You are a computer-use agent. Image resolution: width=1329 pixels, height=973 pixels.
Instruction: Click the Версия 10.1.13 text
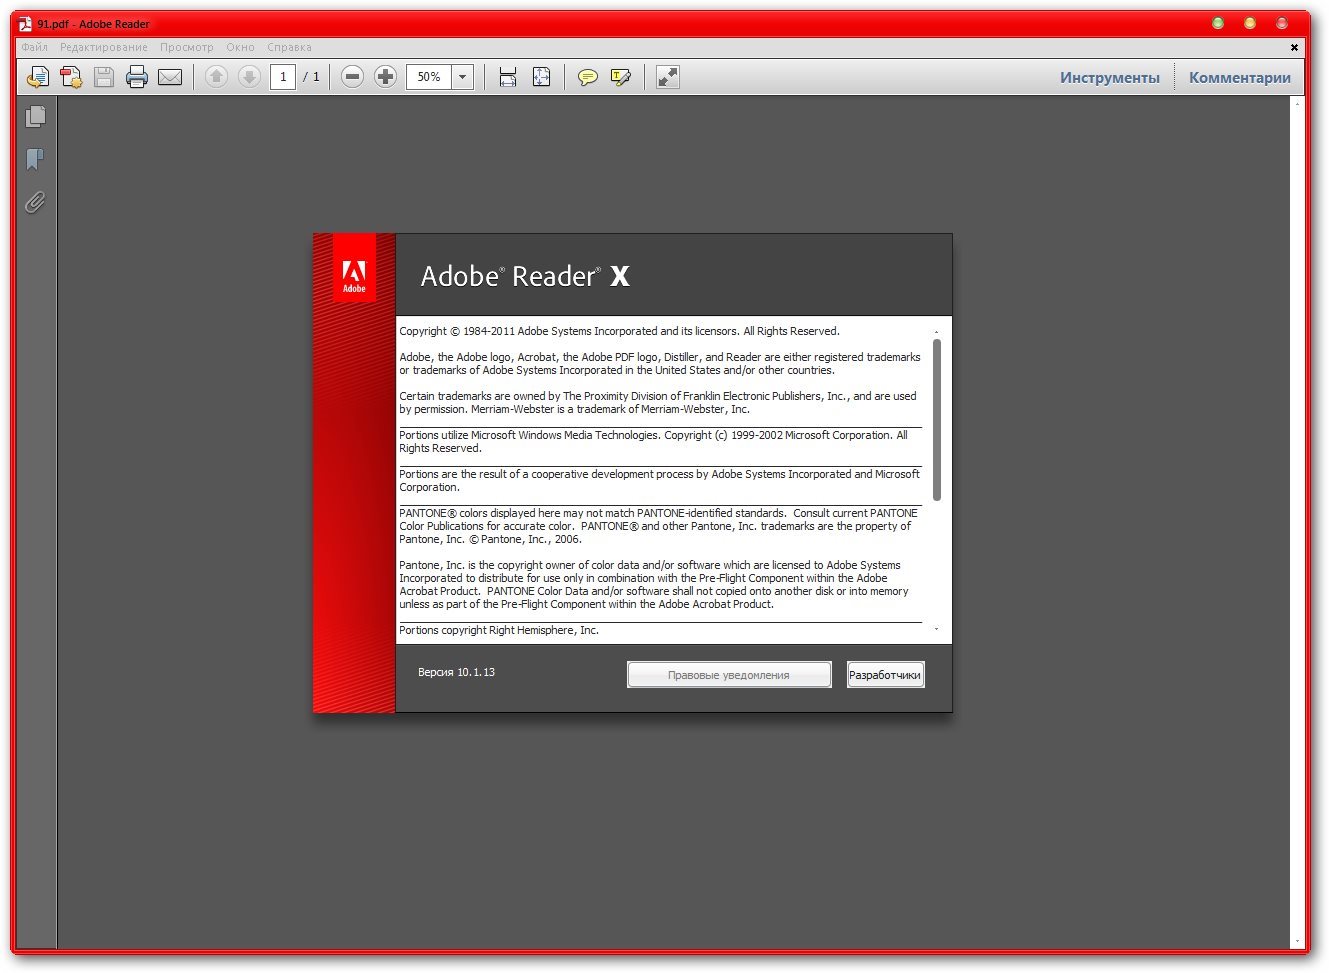(x=456, y=672)
